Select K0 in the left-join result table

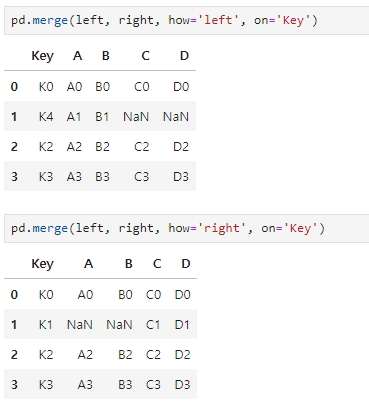[x=46, y=87]
